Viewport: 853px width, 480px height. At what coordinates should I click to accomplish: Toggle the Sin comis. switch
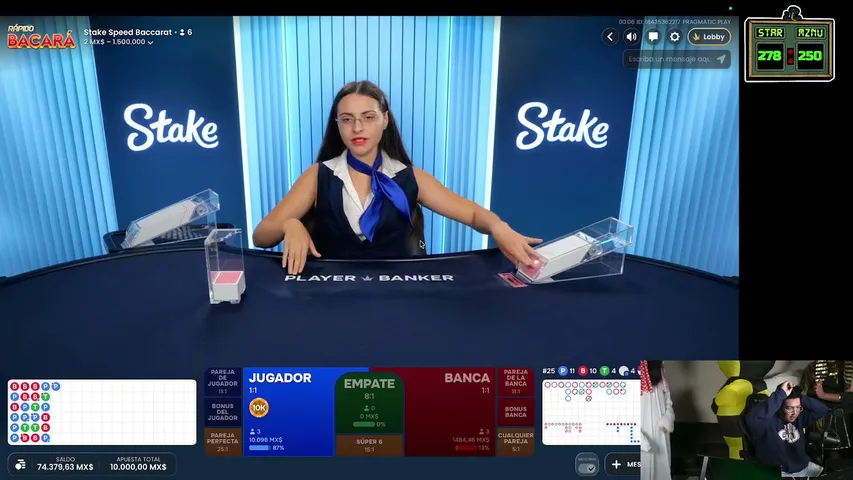pyautogui.click(x=586, y=465)
